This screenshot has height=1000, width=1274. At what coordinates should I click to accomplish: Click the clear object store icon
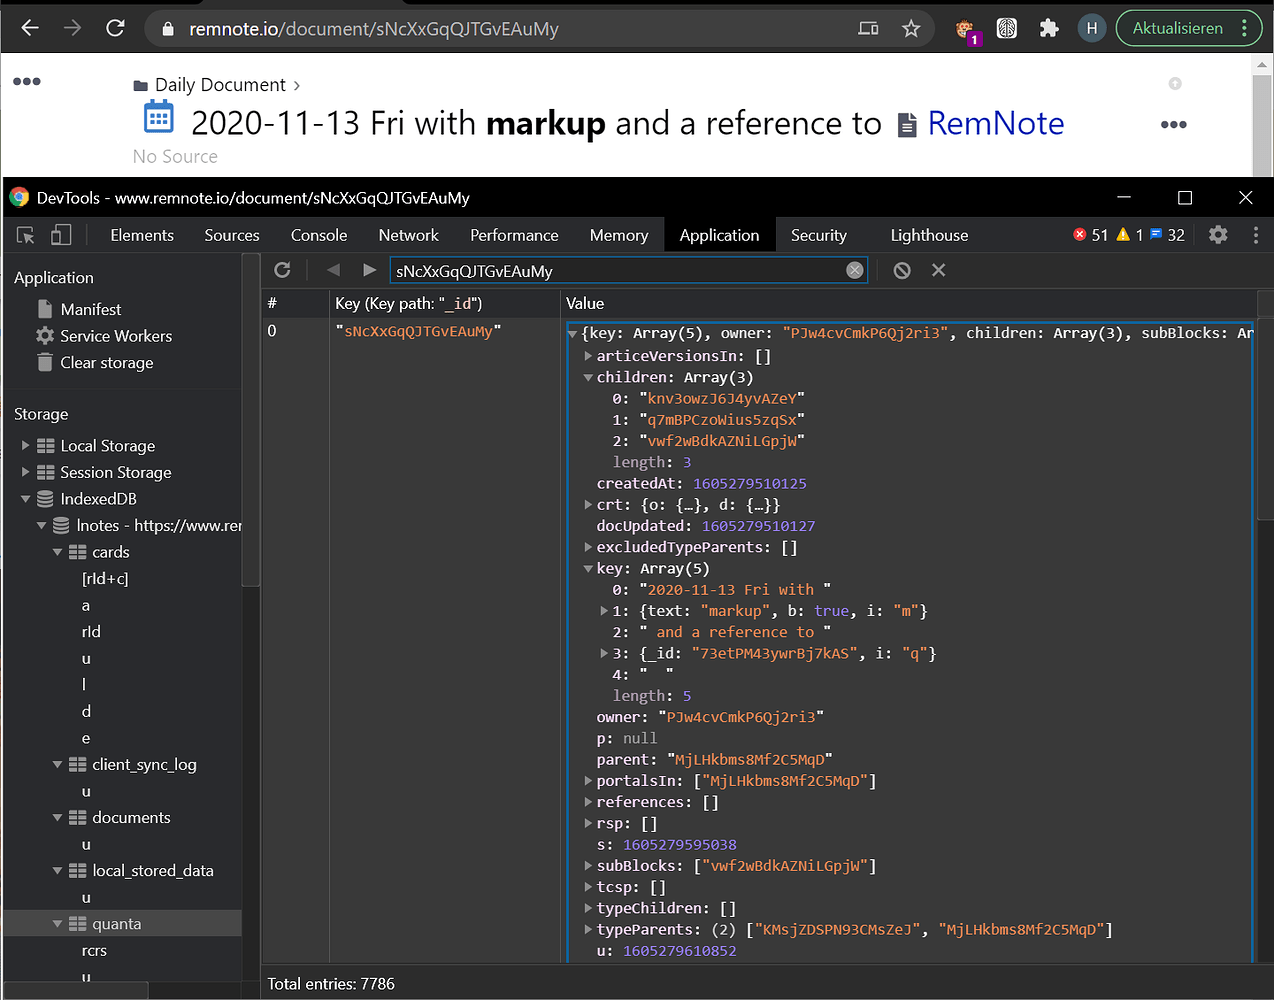pos(902,270)
